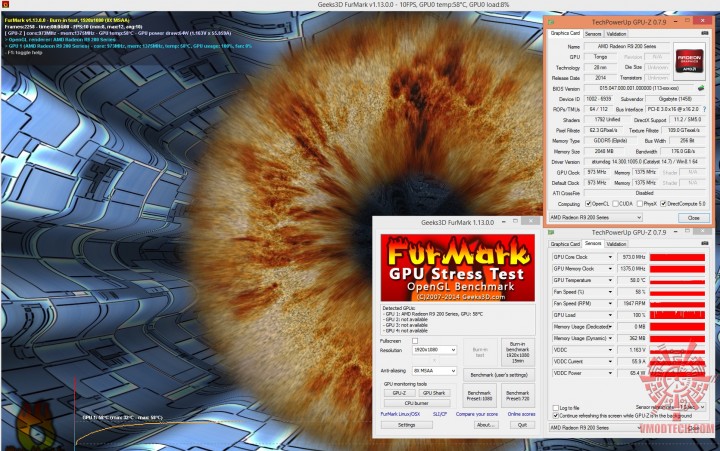720x451 pixels.
Task: Enable the Log to file checkbox
Action: (x=556, y=408)
